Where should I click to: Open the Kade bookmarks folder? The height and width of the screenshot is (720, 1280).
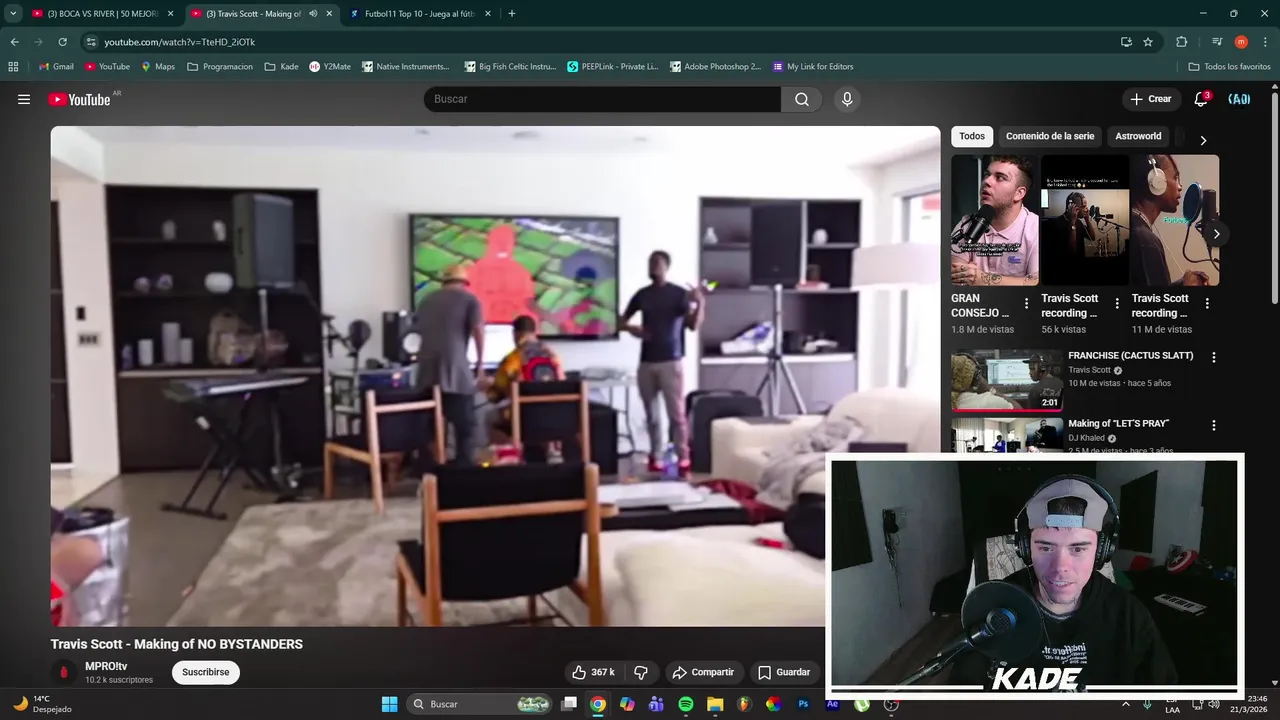(281, 67)
